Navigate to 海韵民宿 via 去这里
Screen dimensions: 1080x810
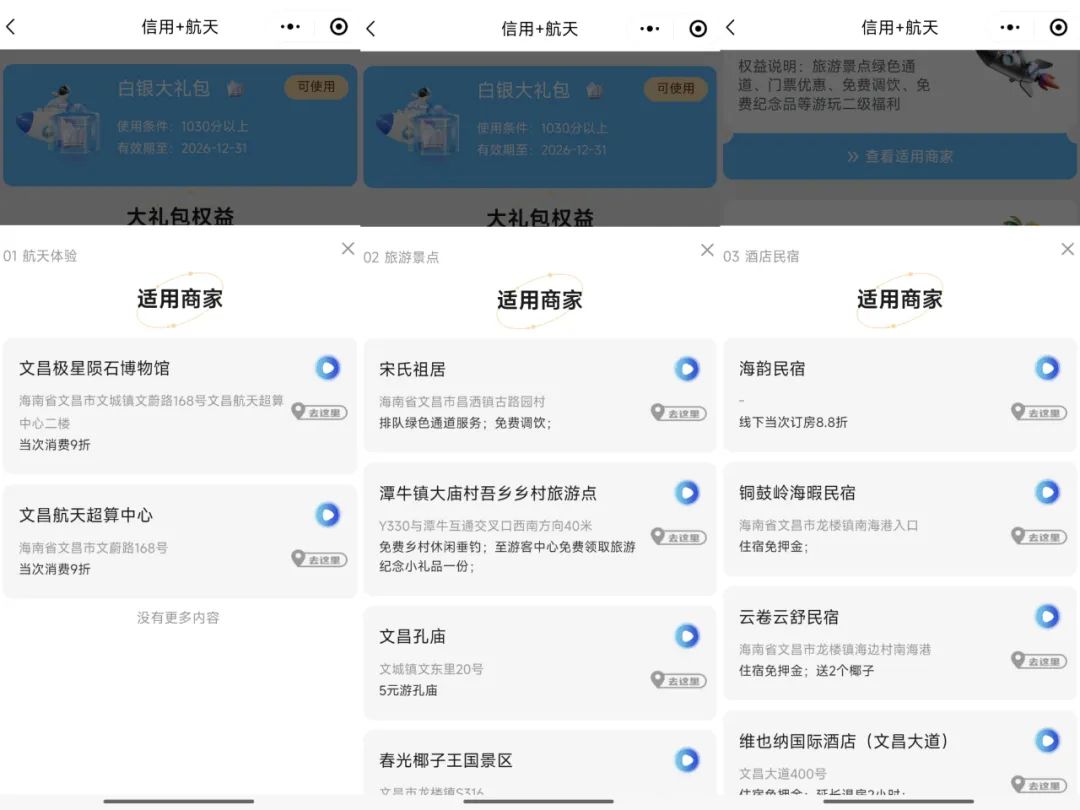1039,412
